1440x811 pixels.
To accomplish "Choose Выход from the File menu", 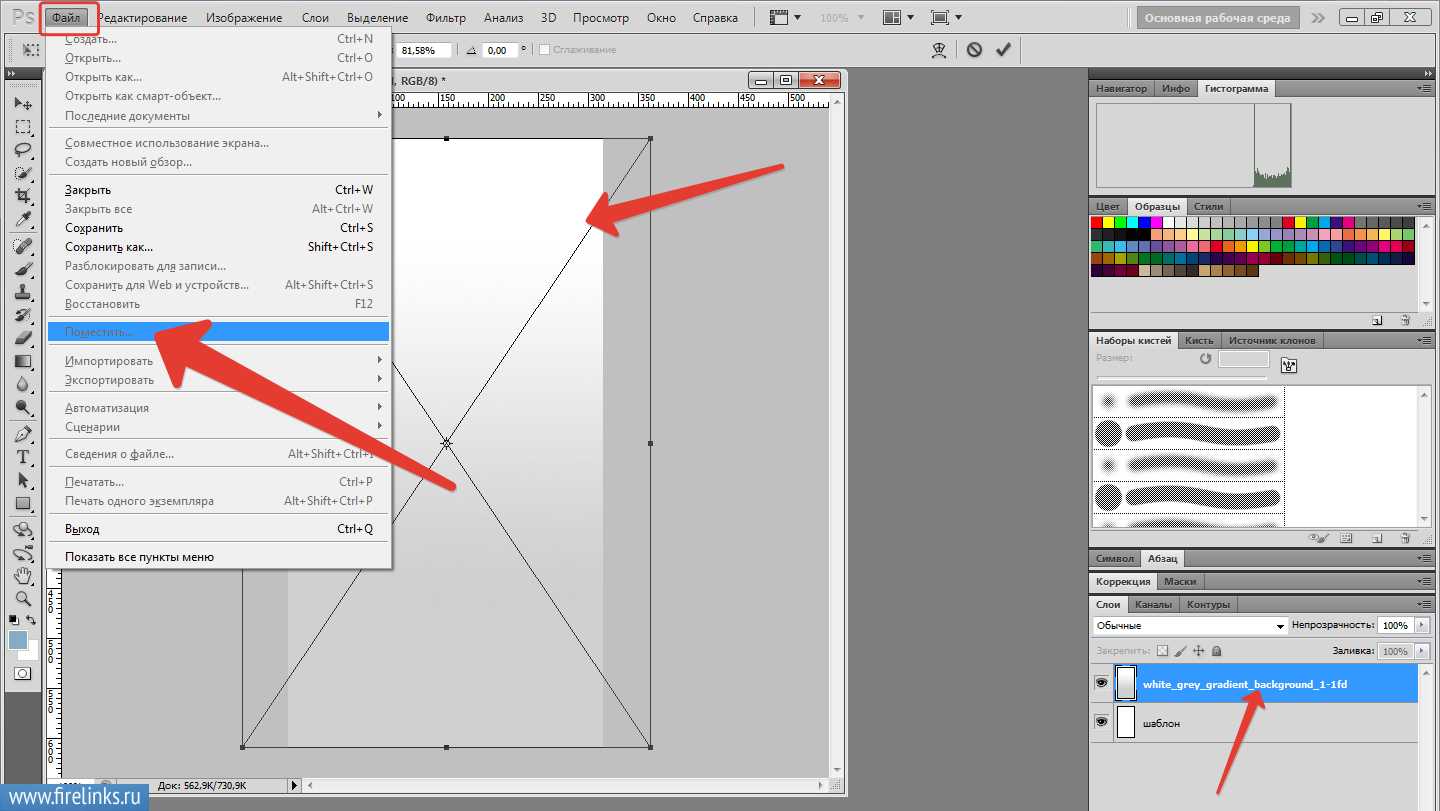I will pyautogui.click(x=218, y=529).
